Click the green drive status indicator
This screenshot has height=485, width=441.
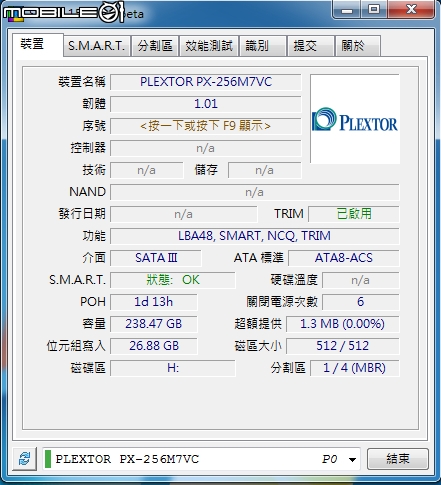tap(48, 459)
